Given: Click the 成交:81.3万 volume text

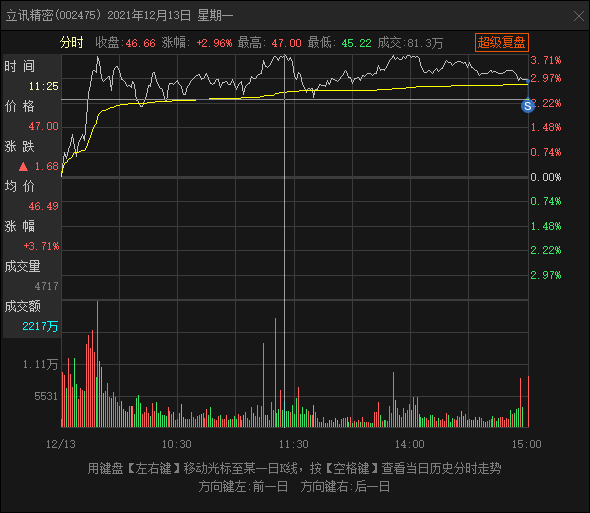Looking at the screenshot, I should point(410,43).
